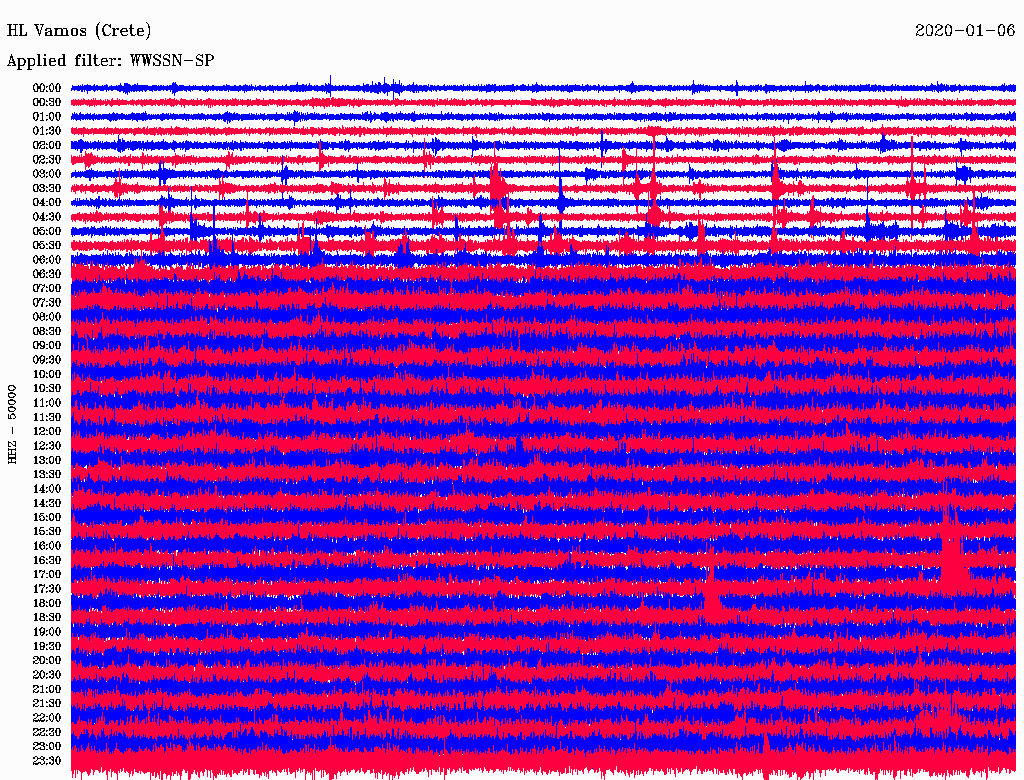Click the 14:00 time label
This screenshot has width=1024, height=780.
coord(47,489)
